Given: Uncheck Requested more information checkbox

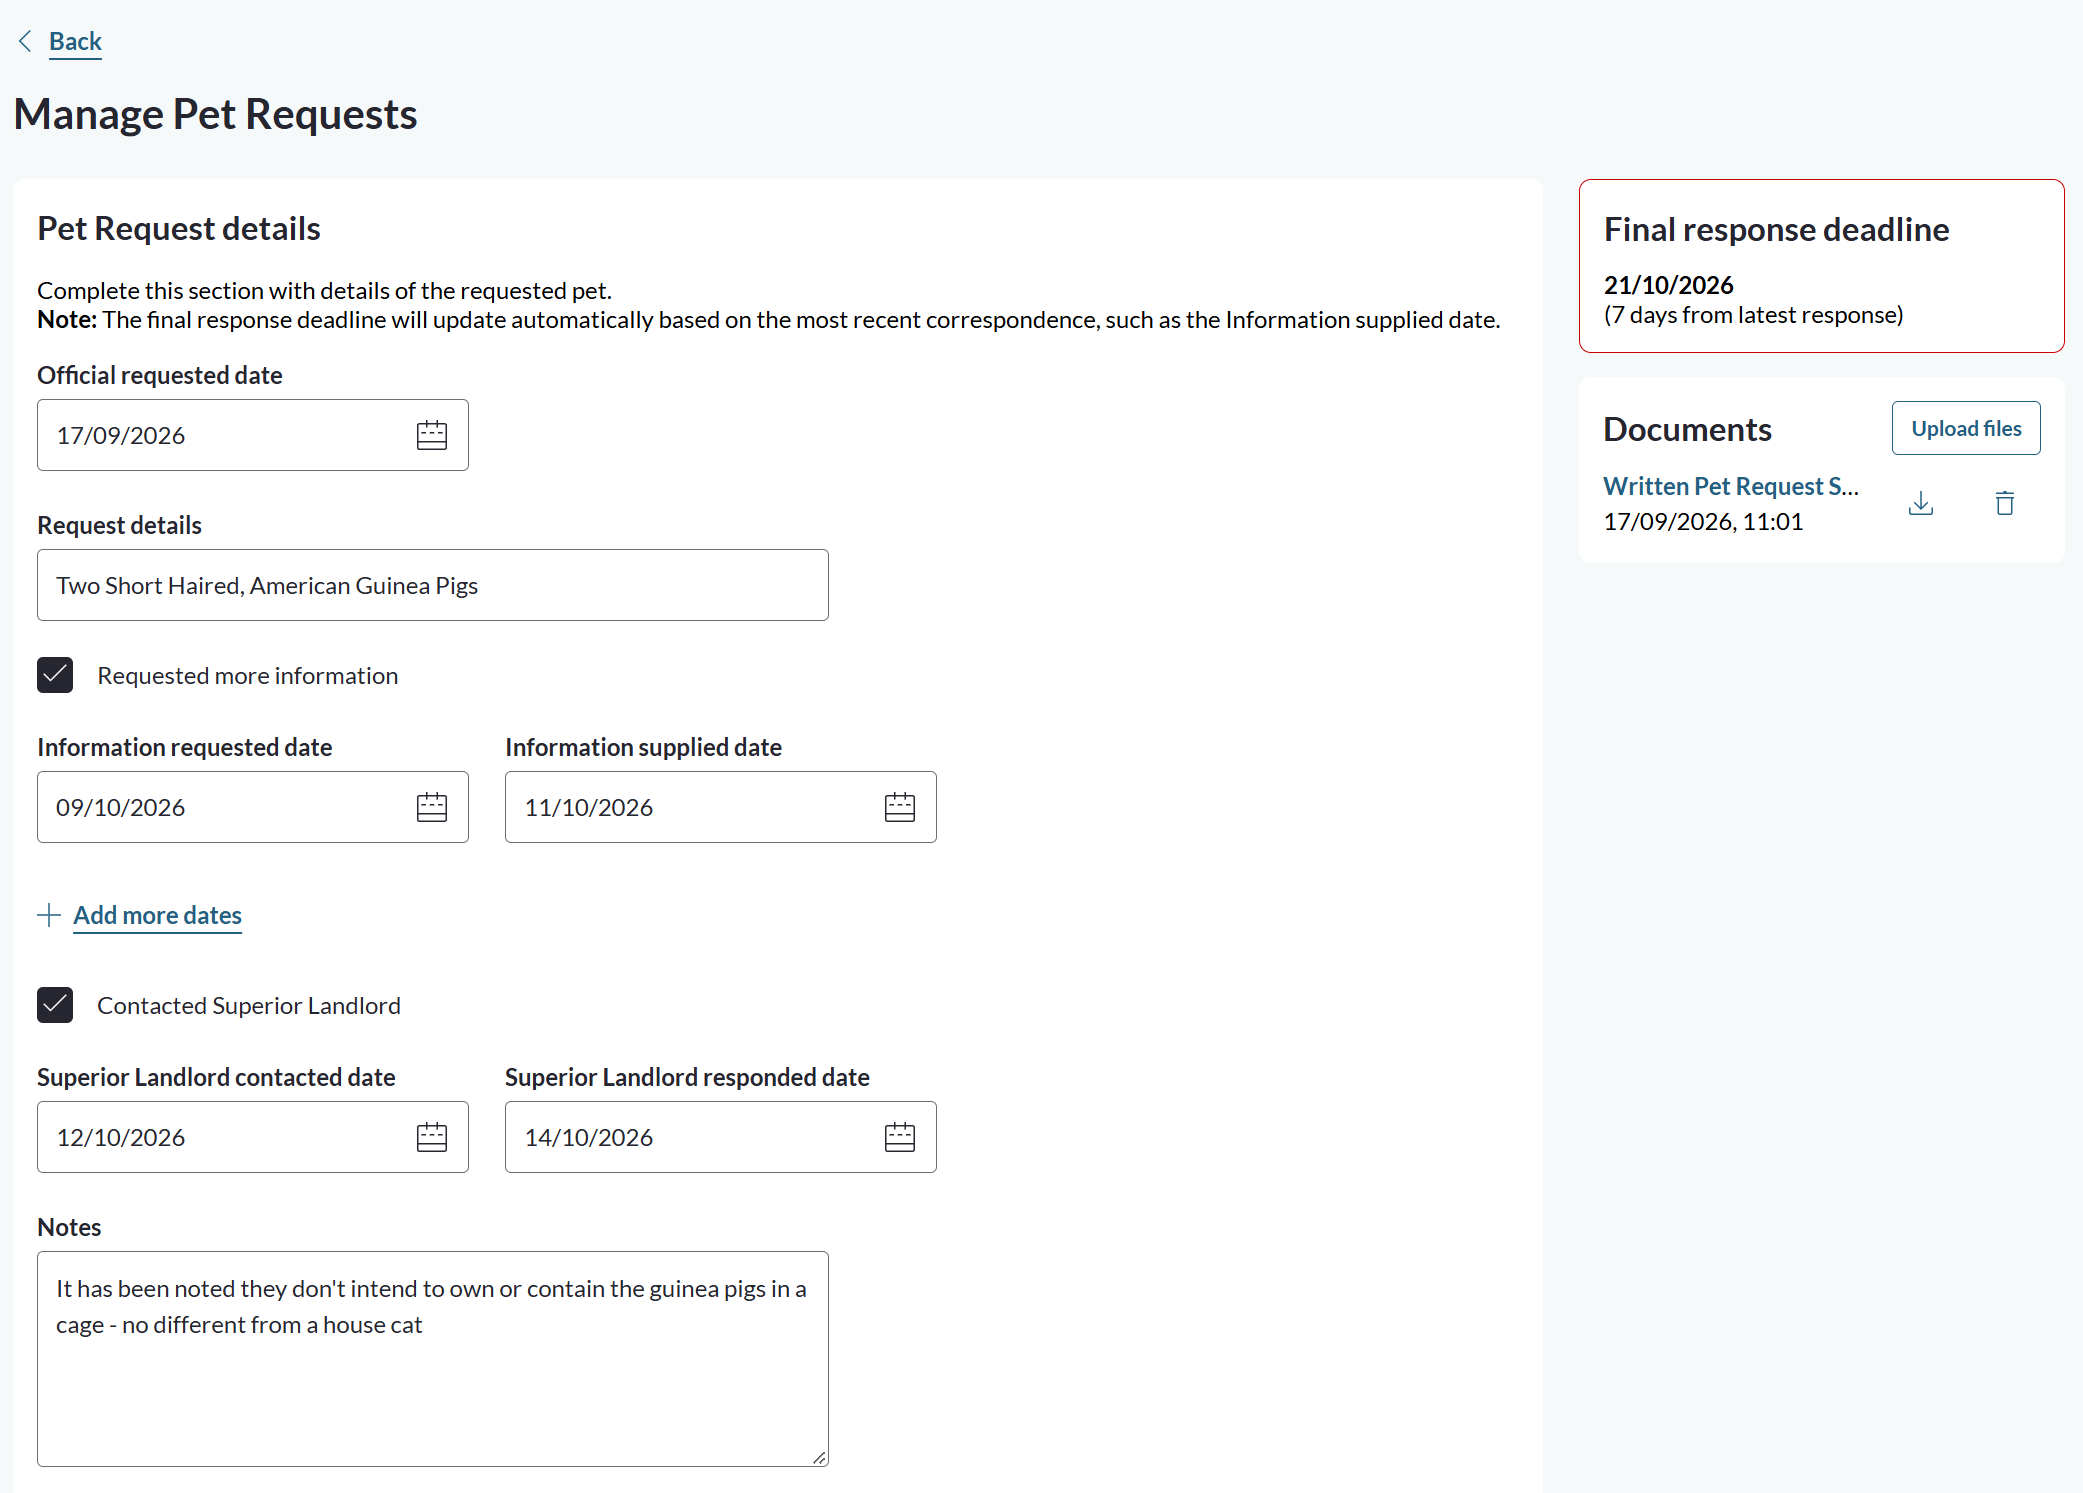Looking at the screenshot, I should [55, 675].
